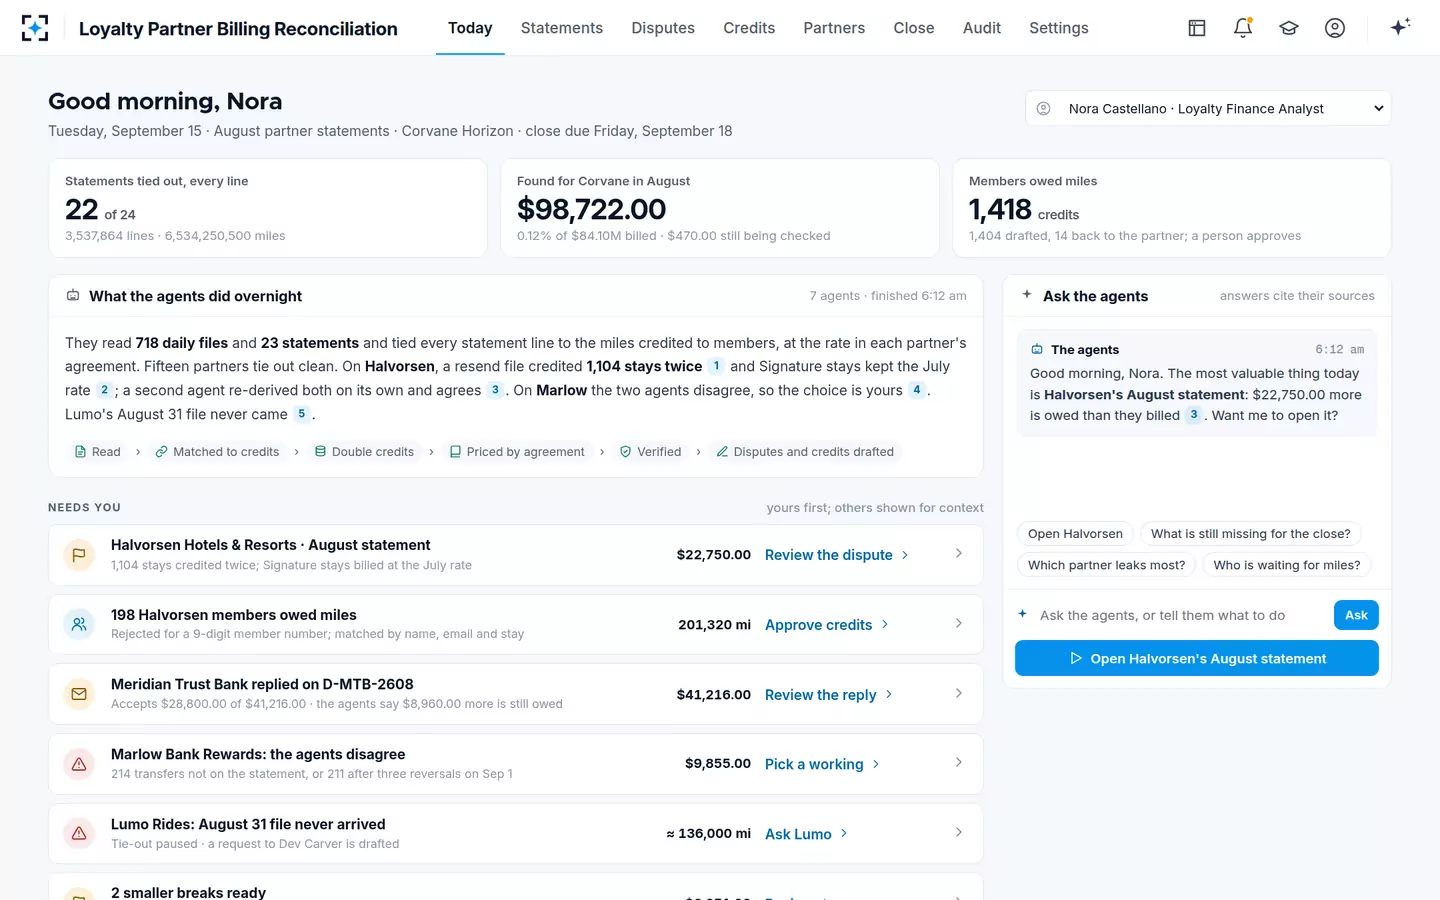Click the Double credits pipeline step
The image size is (1440, 900).
pyautogui.click(x=364, y=452)
